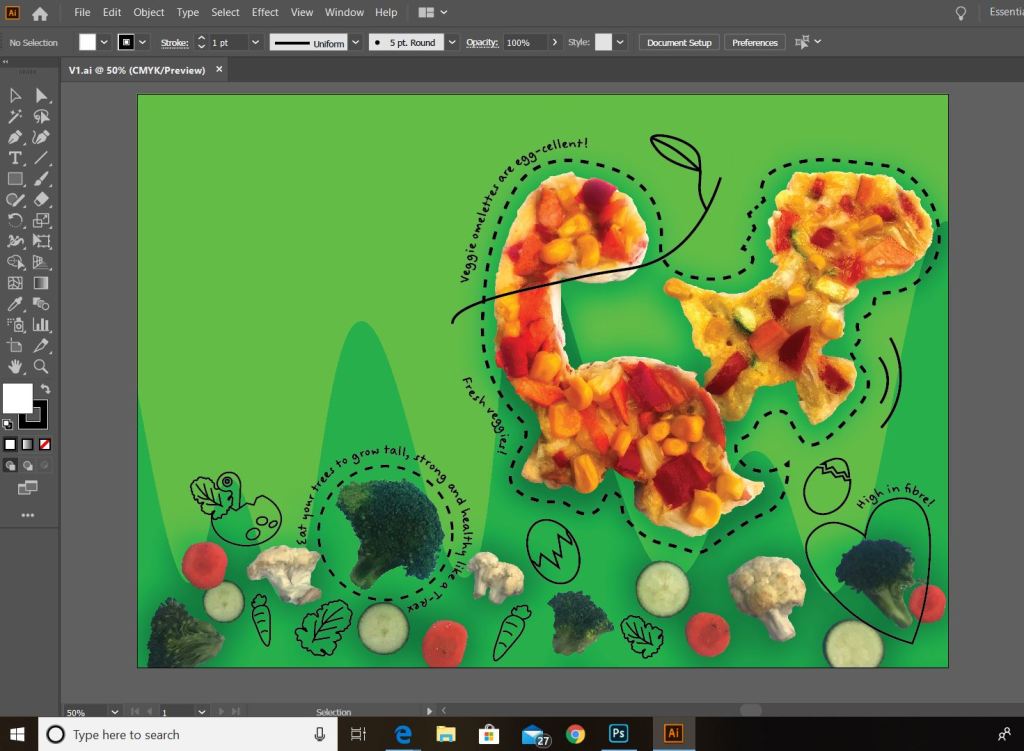Select the Gradient tool
The width and height of the screenshot is (1024, 751).
pos(41,284)
